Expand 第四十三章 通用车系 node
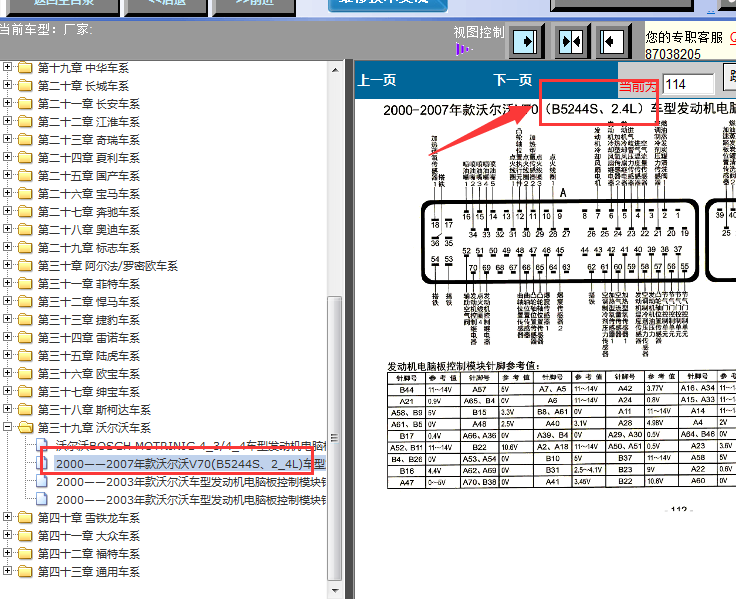The height and width of the screenshot is (599, 736). (x=7, y=571)
